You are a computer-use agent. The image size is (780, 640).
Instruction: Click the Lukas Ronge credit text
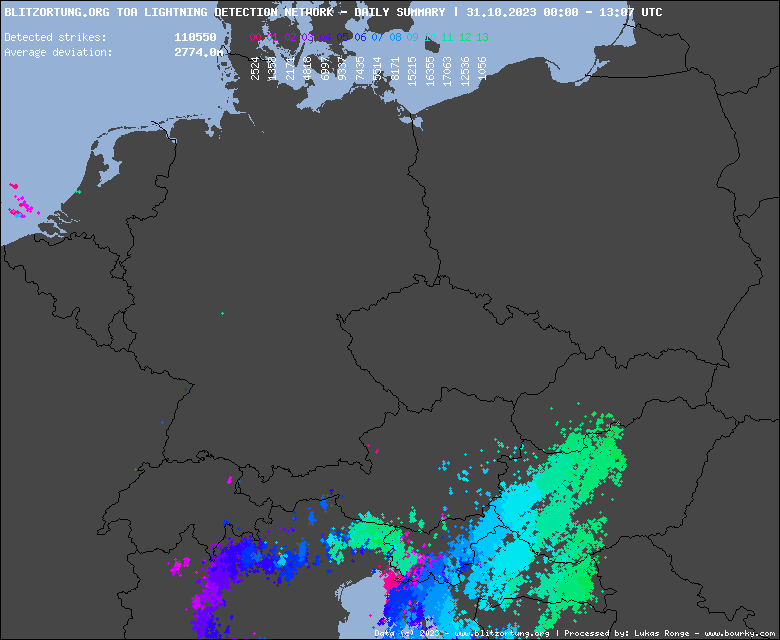click(x=660, y=633)
